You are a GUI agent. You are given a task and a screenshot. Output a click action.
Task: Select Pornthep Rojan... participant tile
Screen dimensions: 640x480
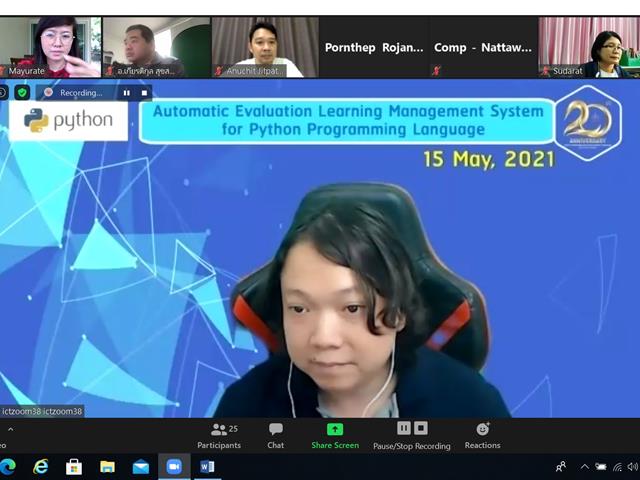(374, 47)
